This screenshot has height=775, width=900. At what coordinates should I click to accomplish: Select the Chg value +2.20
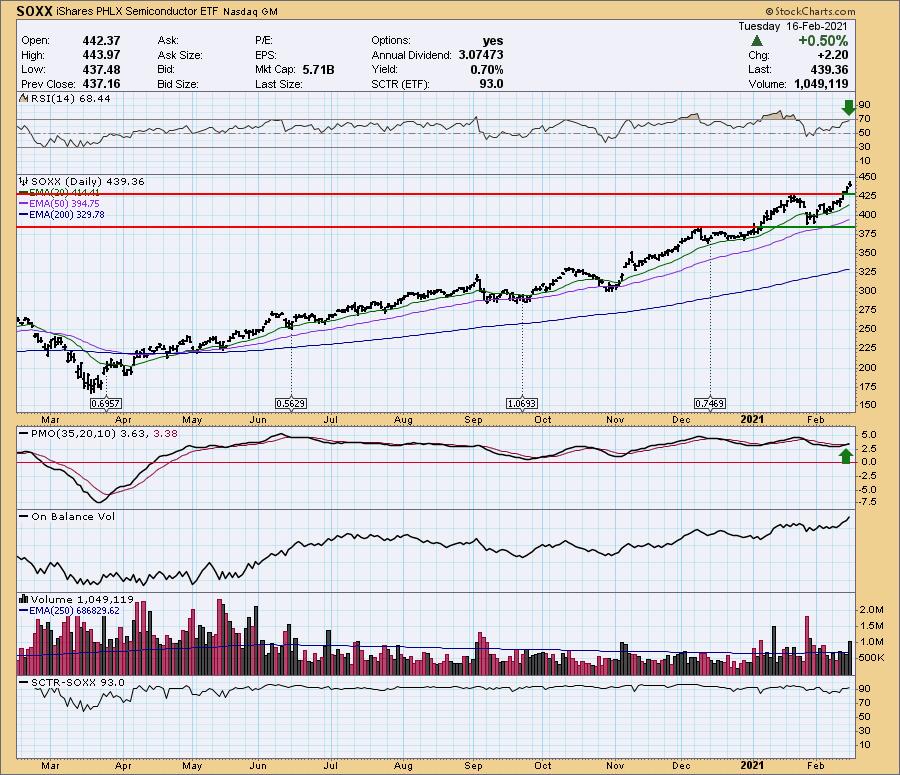click(x=832, y=55)
